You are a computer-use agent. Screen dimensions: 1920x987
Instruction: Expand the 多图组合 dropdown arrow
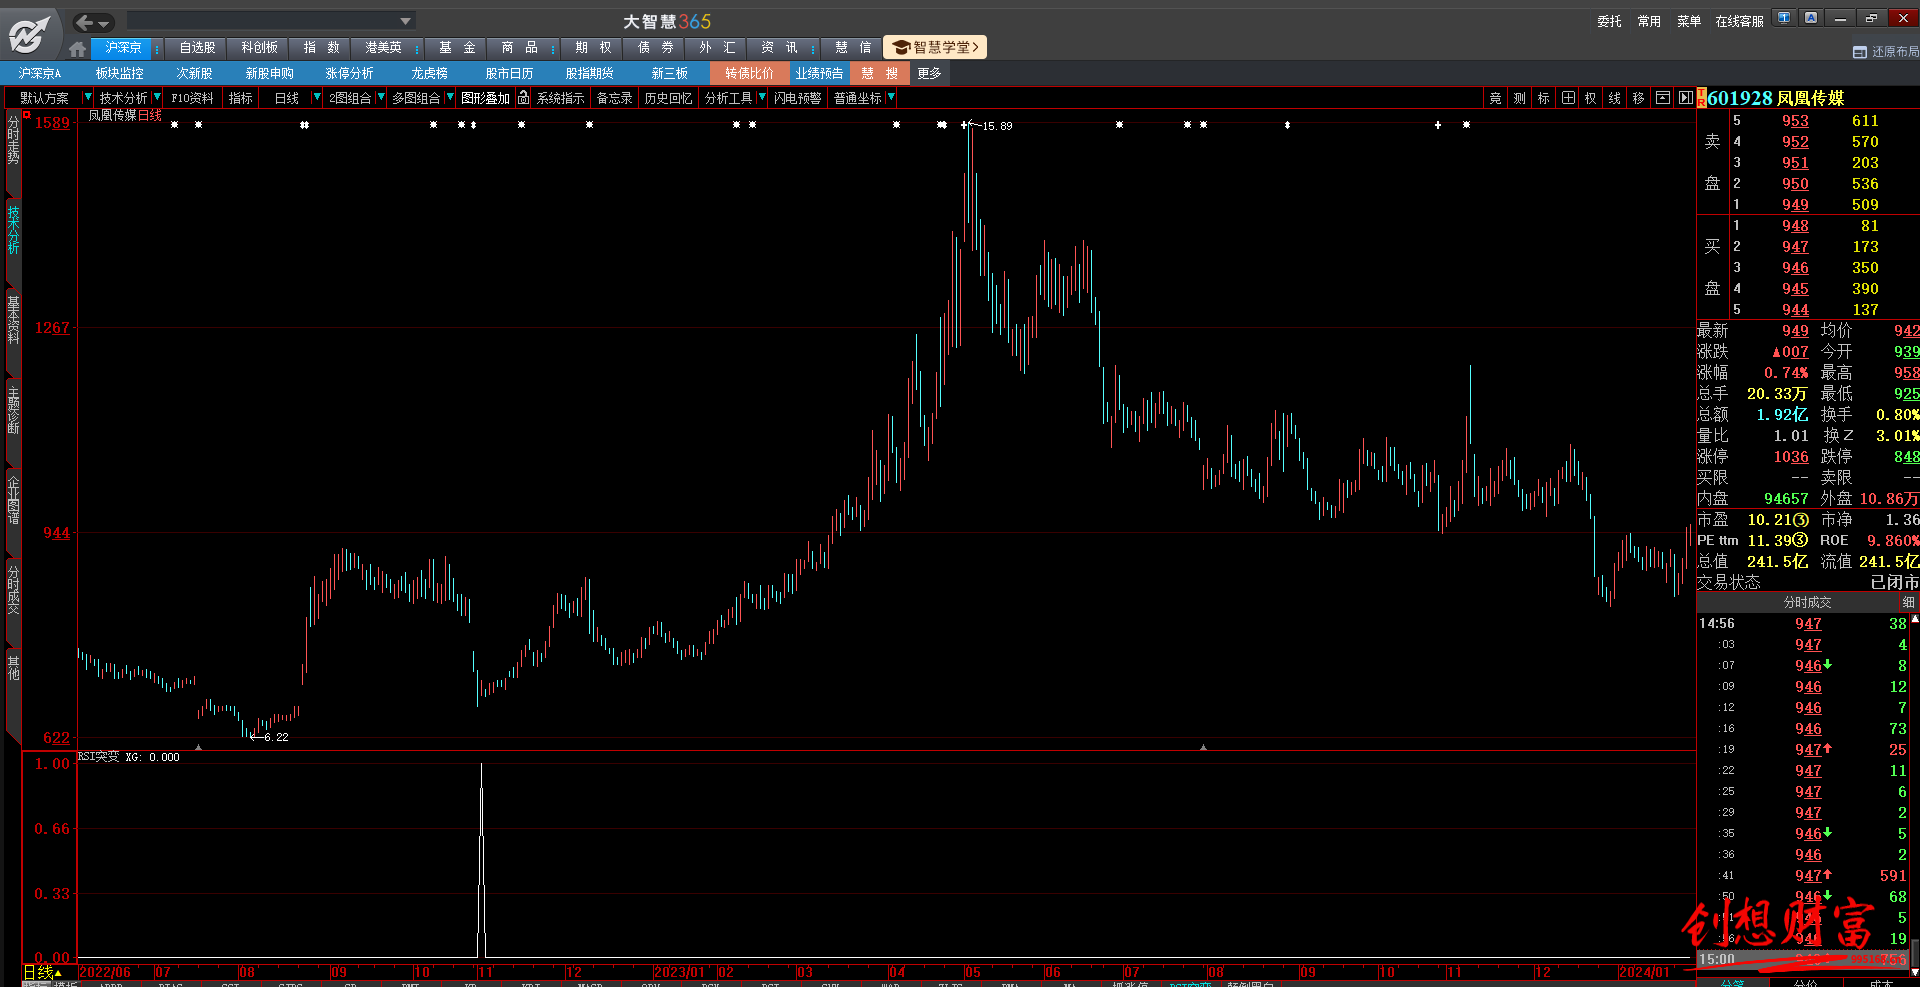coord(450,98)
